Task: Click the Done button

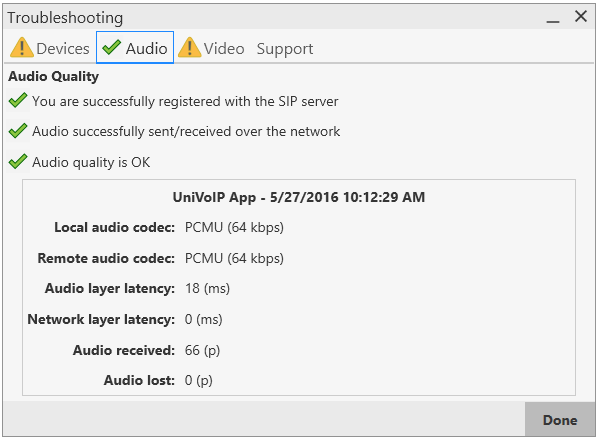Action: (560, 420)
